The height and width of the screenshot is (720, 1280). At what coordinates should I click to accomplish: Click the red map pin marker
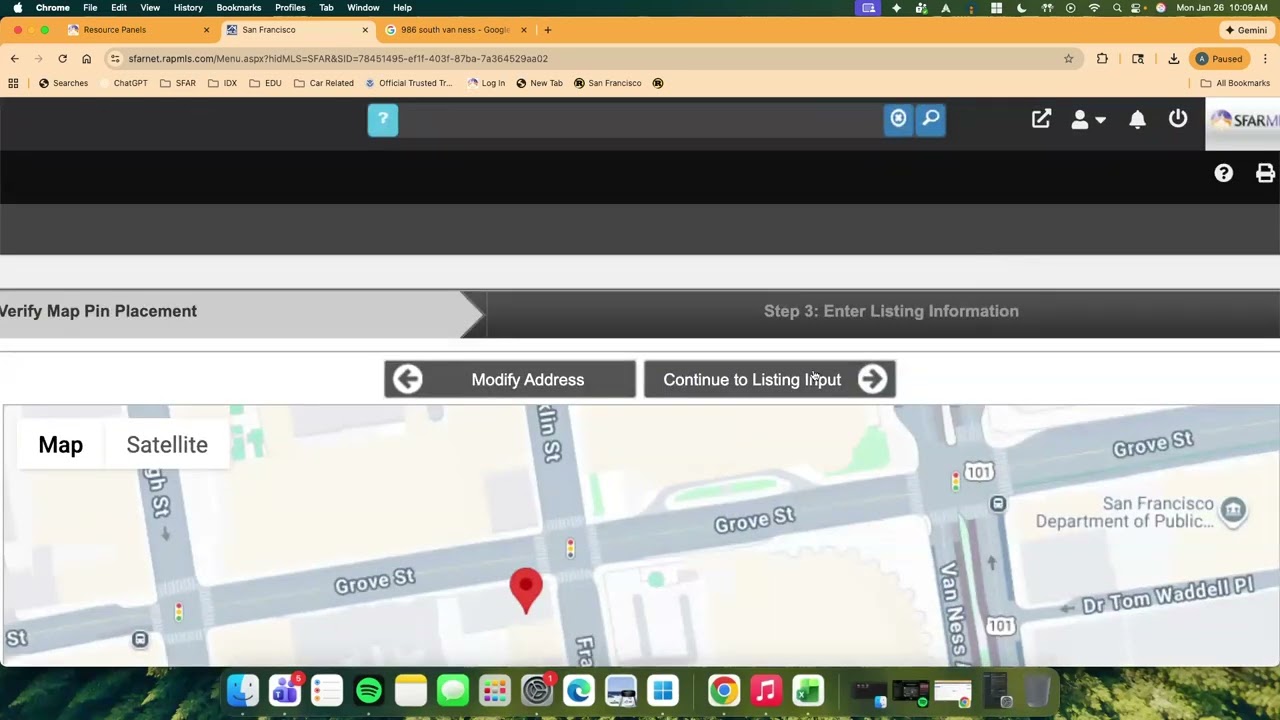(526, 590)
